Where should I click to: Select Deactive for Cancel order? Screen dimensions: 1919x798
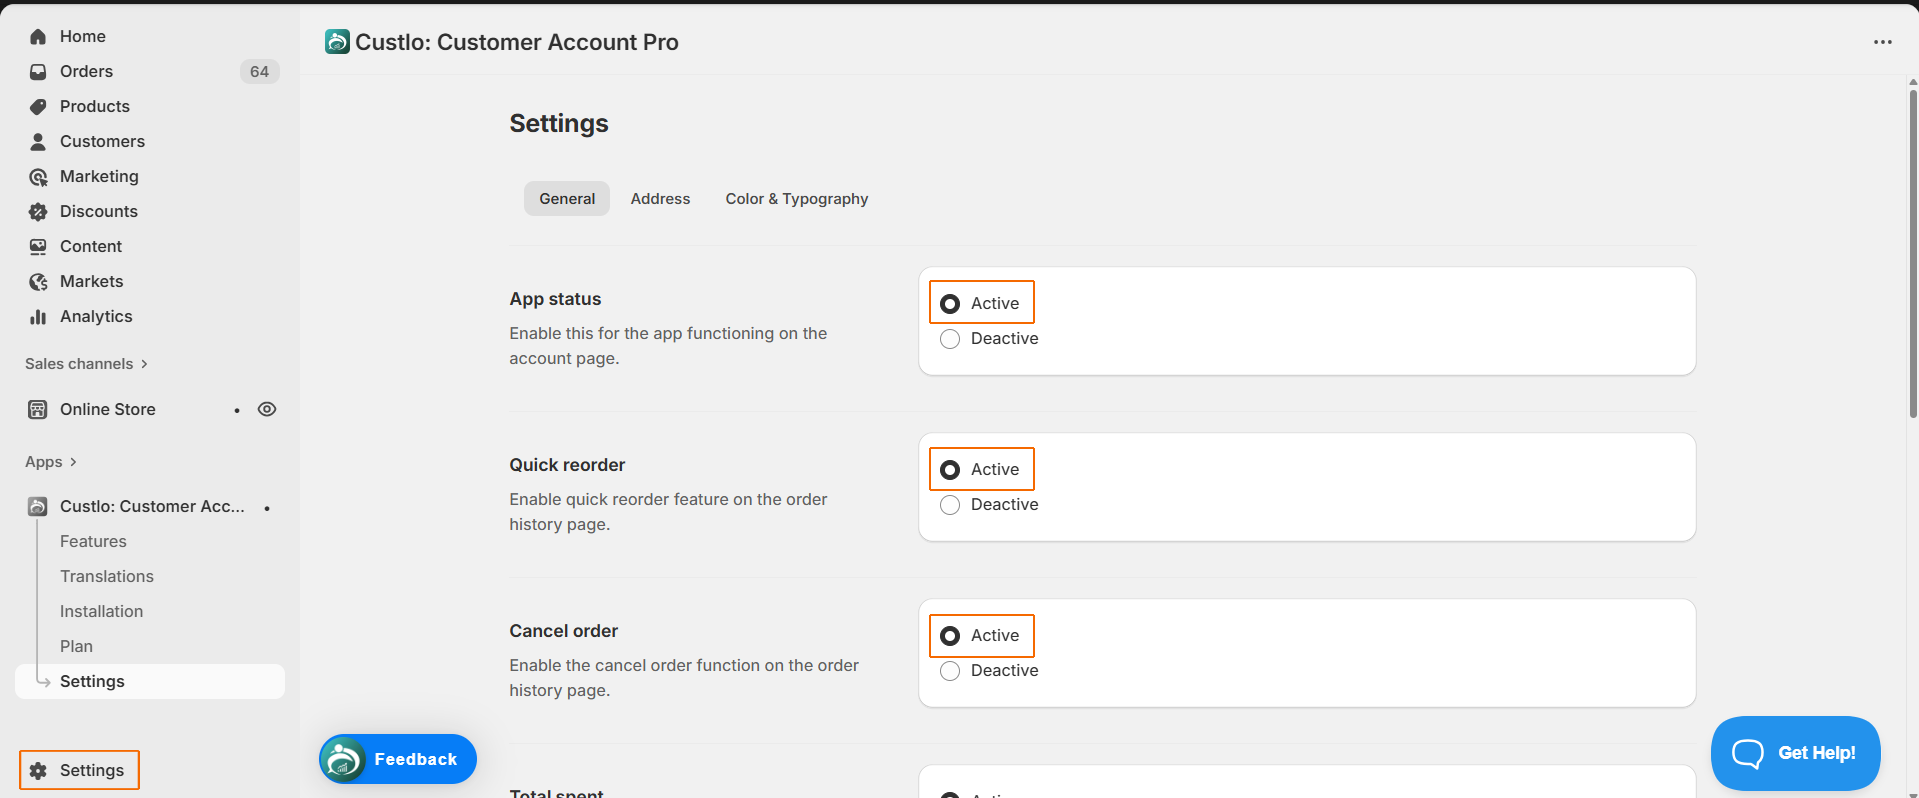click(x=950, y=671)
